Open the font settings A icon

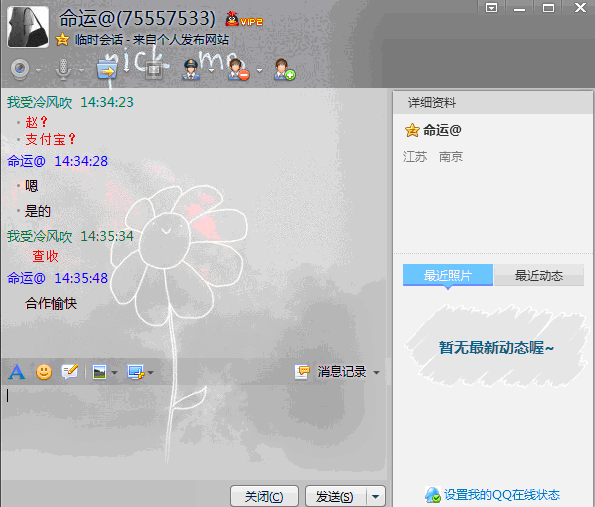click(x=17, y=372)
